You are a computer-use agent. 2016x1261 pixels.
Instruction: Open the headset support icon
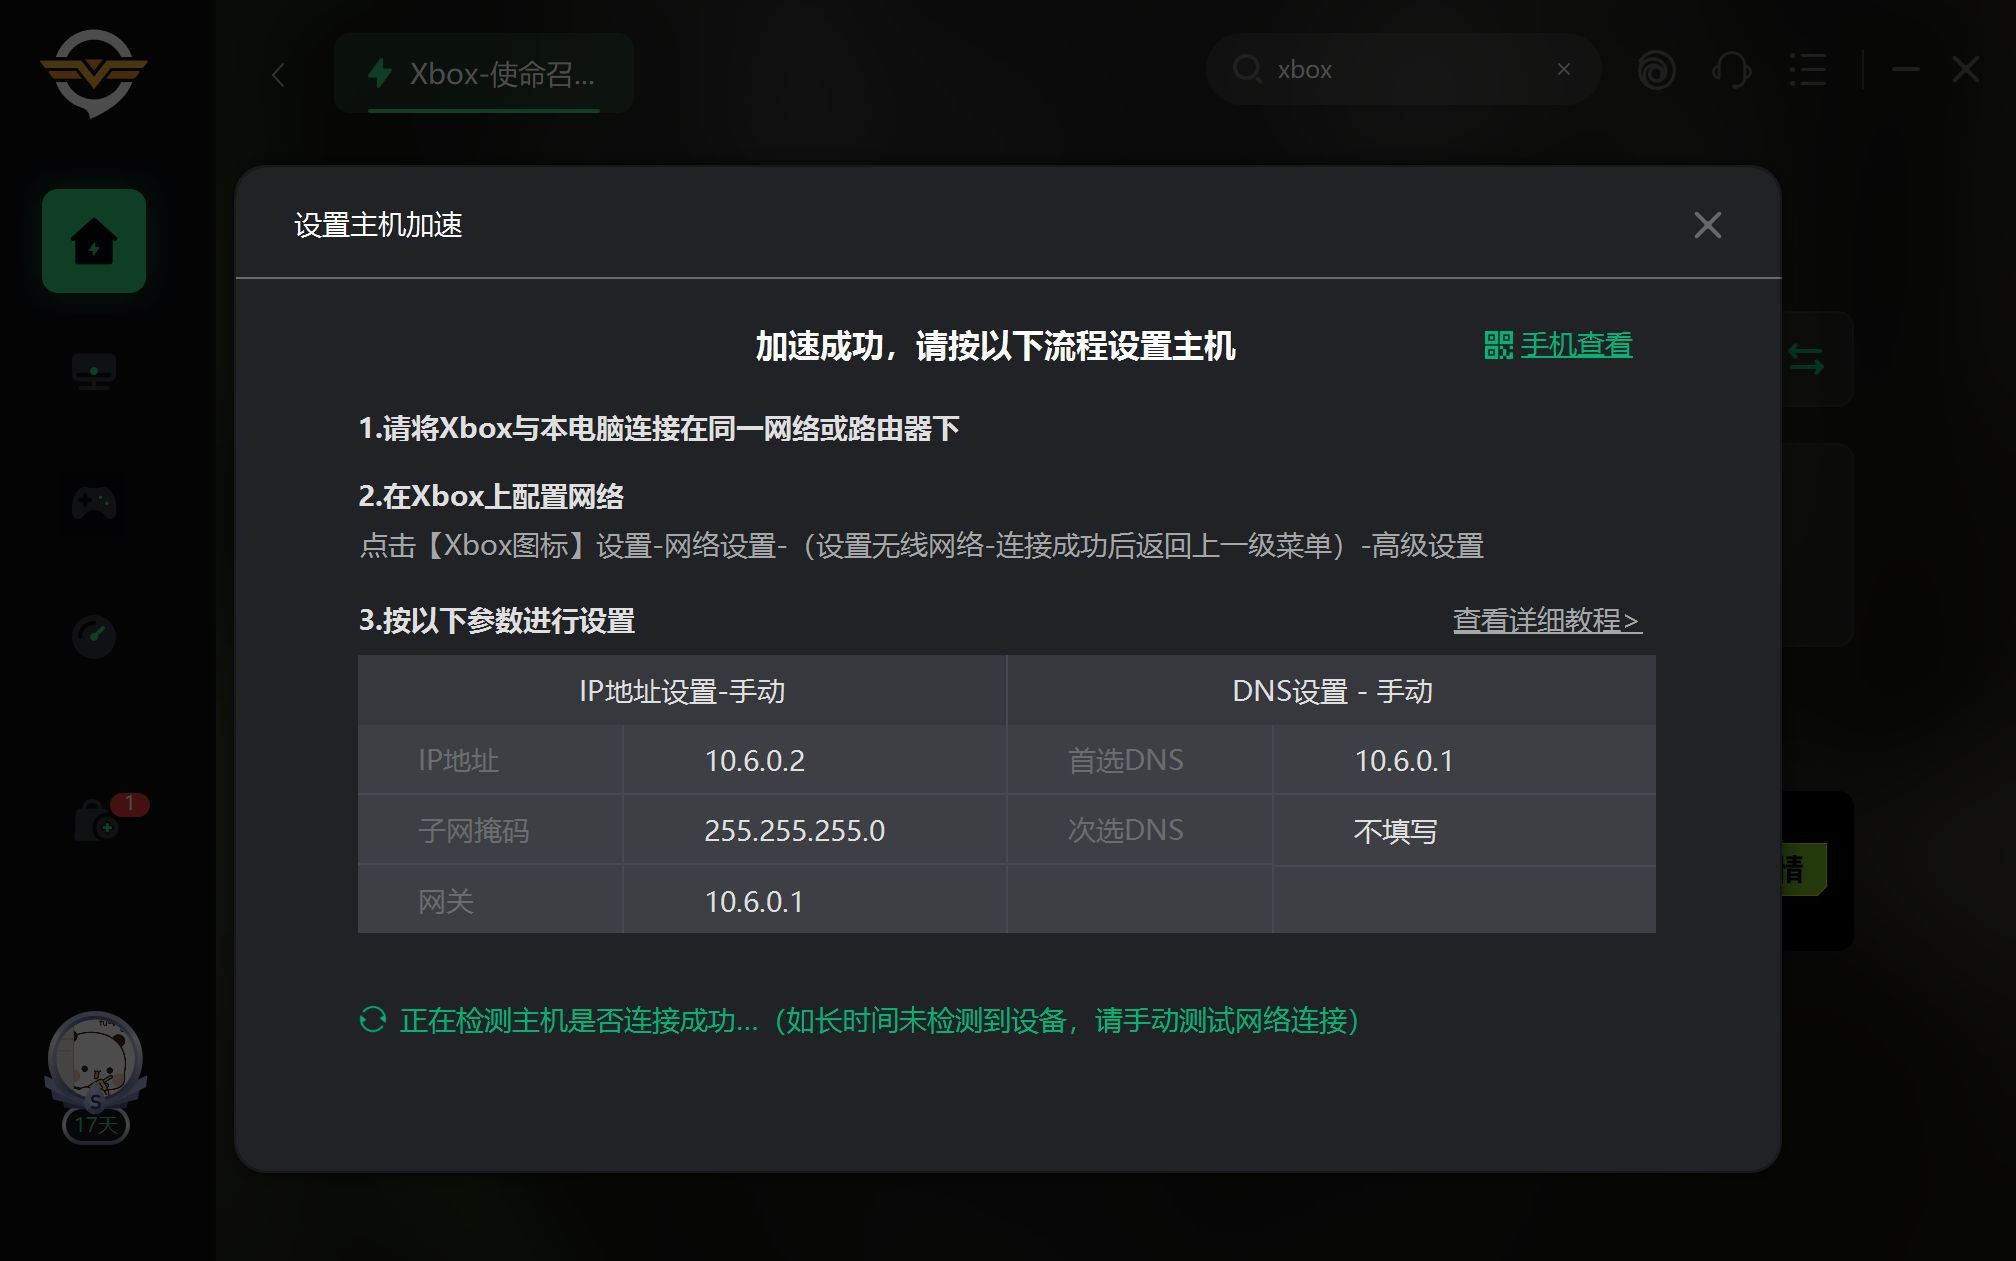(x=1731, y=70)
